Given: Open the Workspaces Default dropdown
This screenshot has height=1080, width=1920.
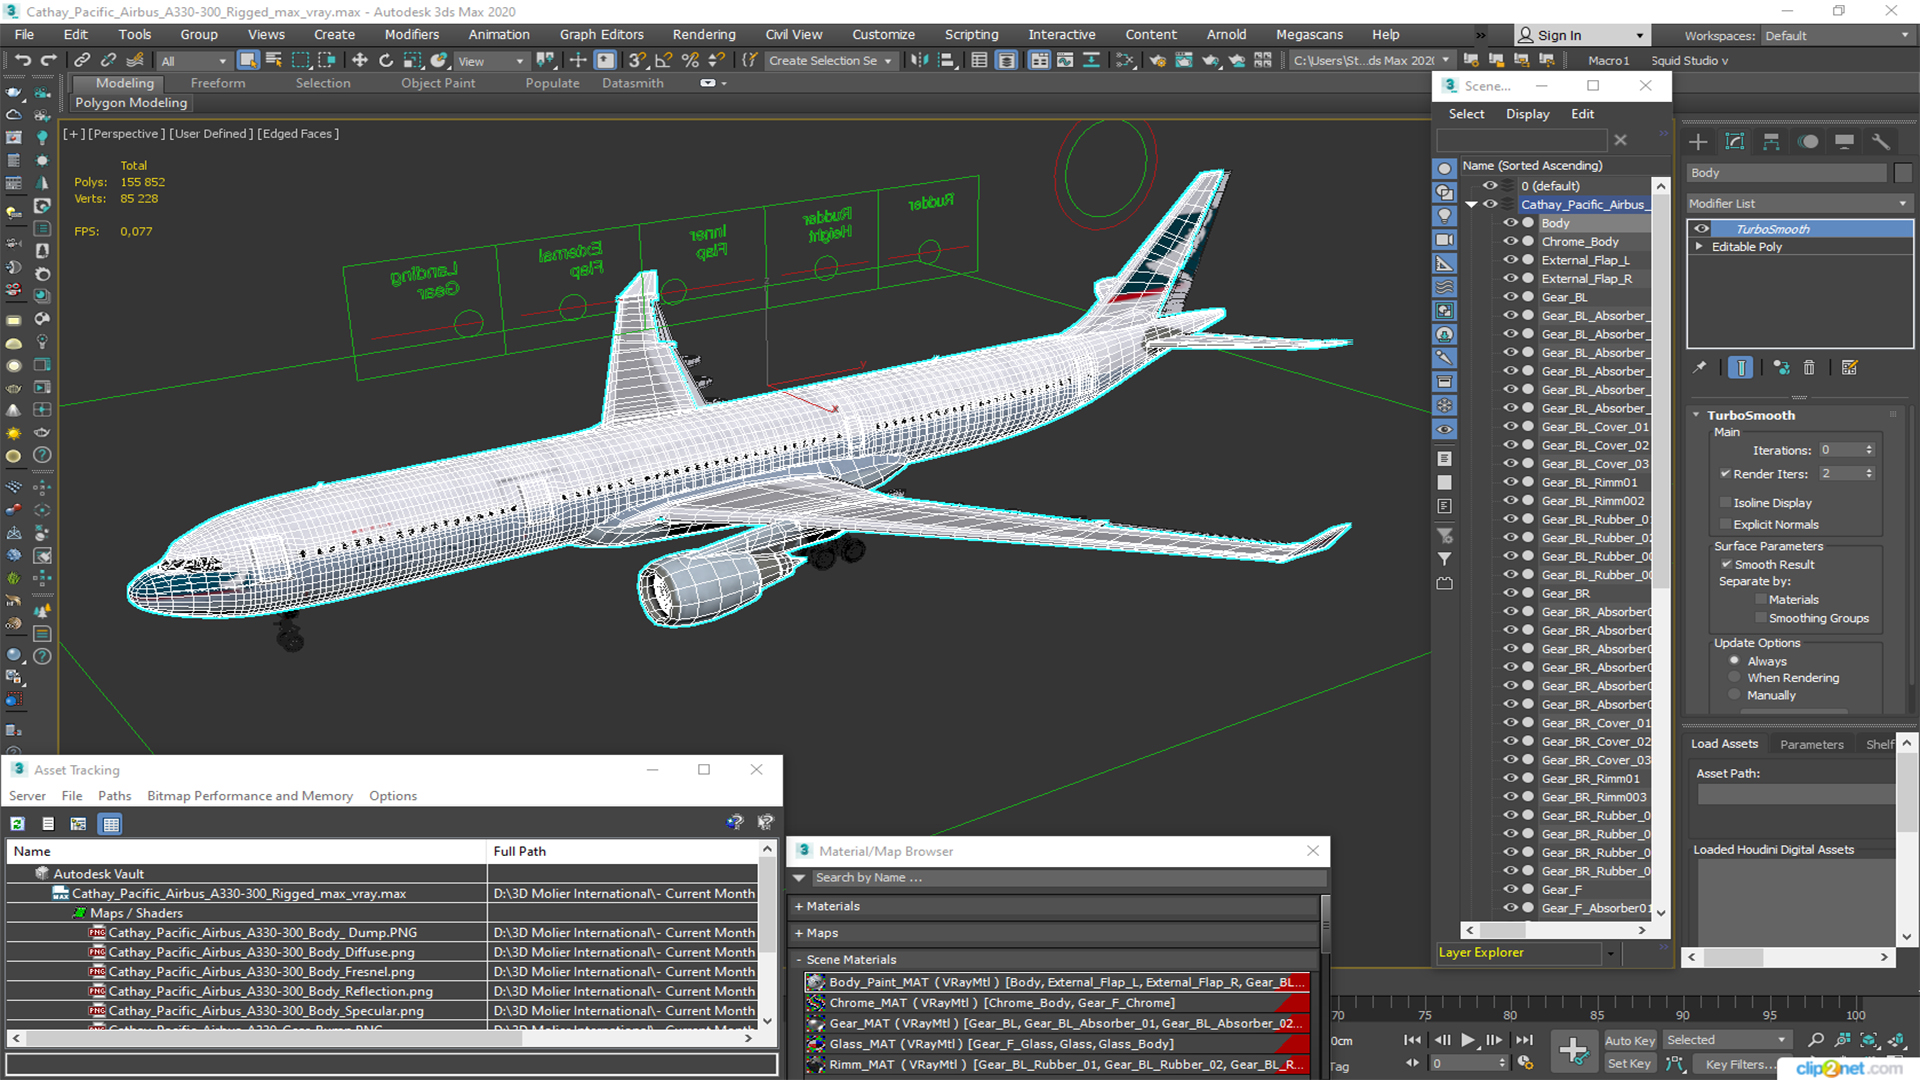Looking at the screenshot, I should coord(1836,35).
